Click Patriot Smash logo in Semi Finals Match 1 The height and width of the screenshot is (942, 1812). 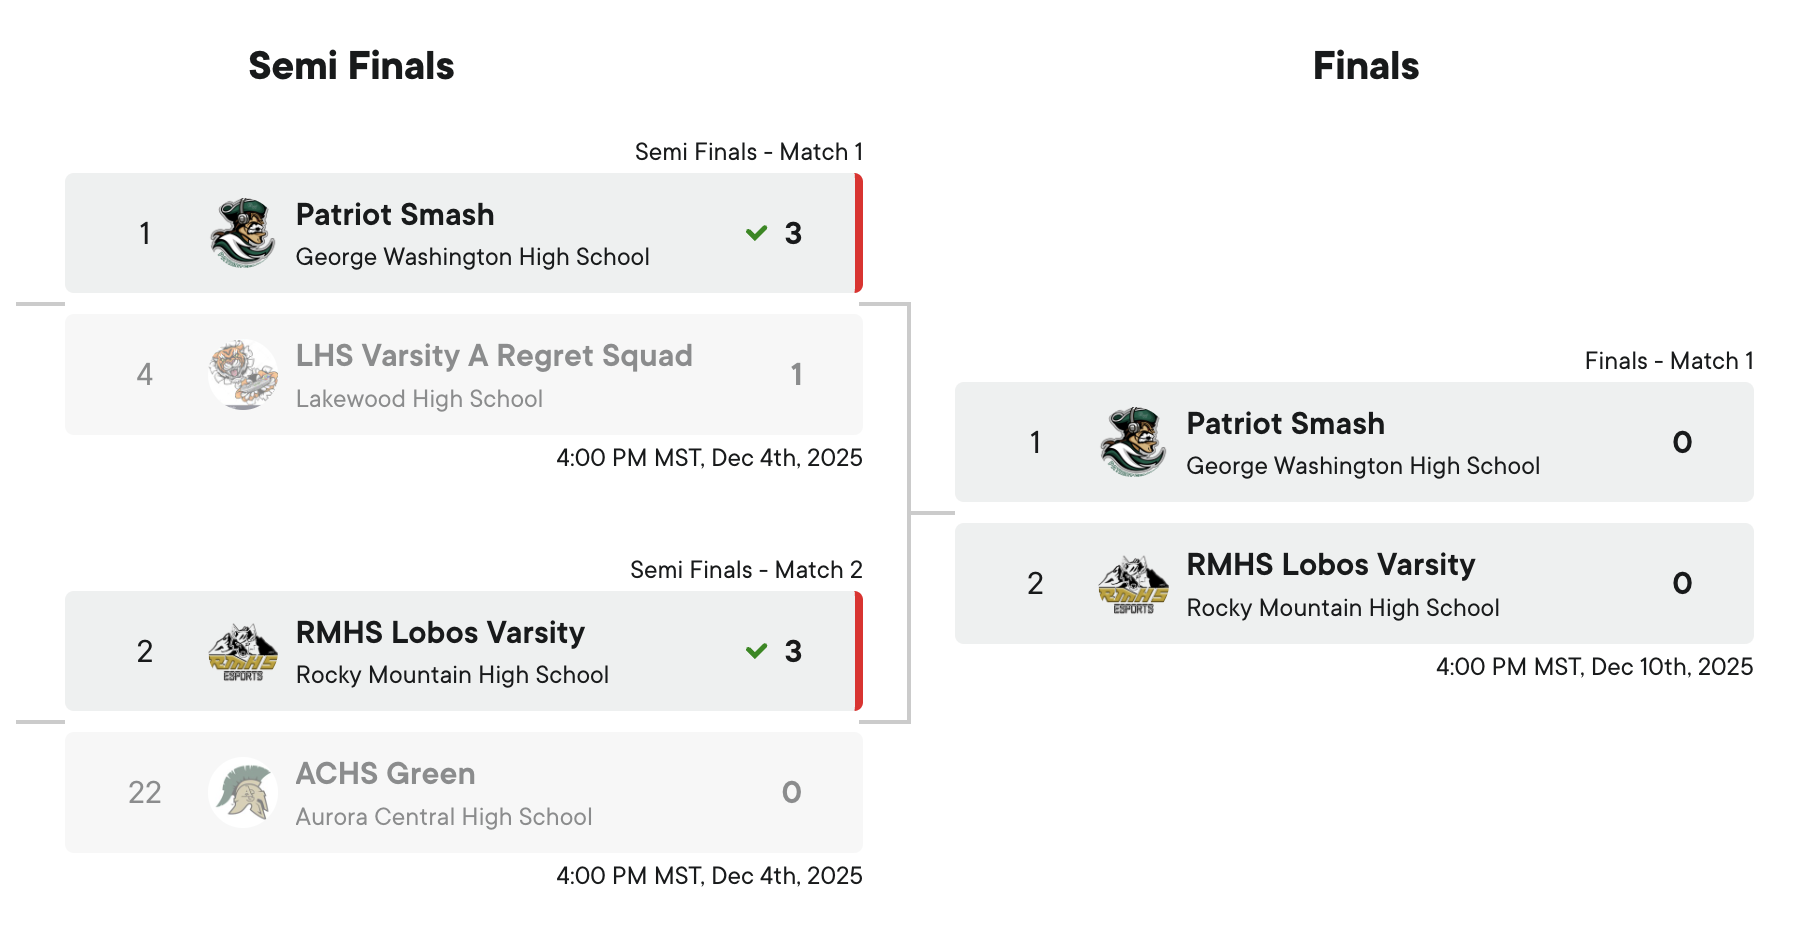243,233
